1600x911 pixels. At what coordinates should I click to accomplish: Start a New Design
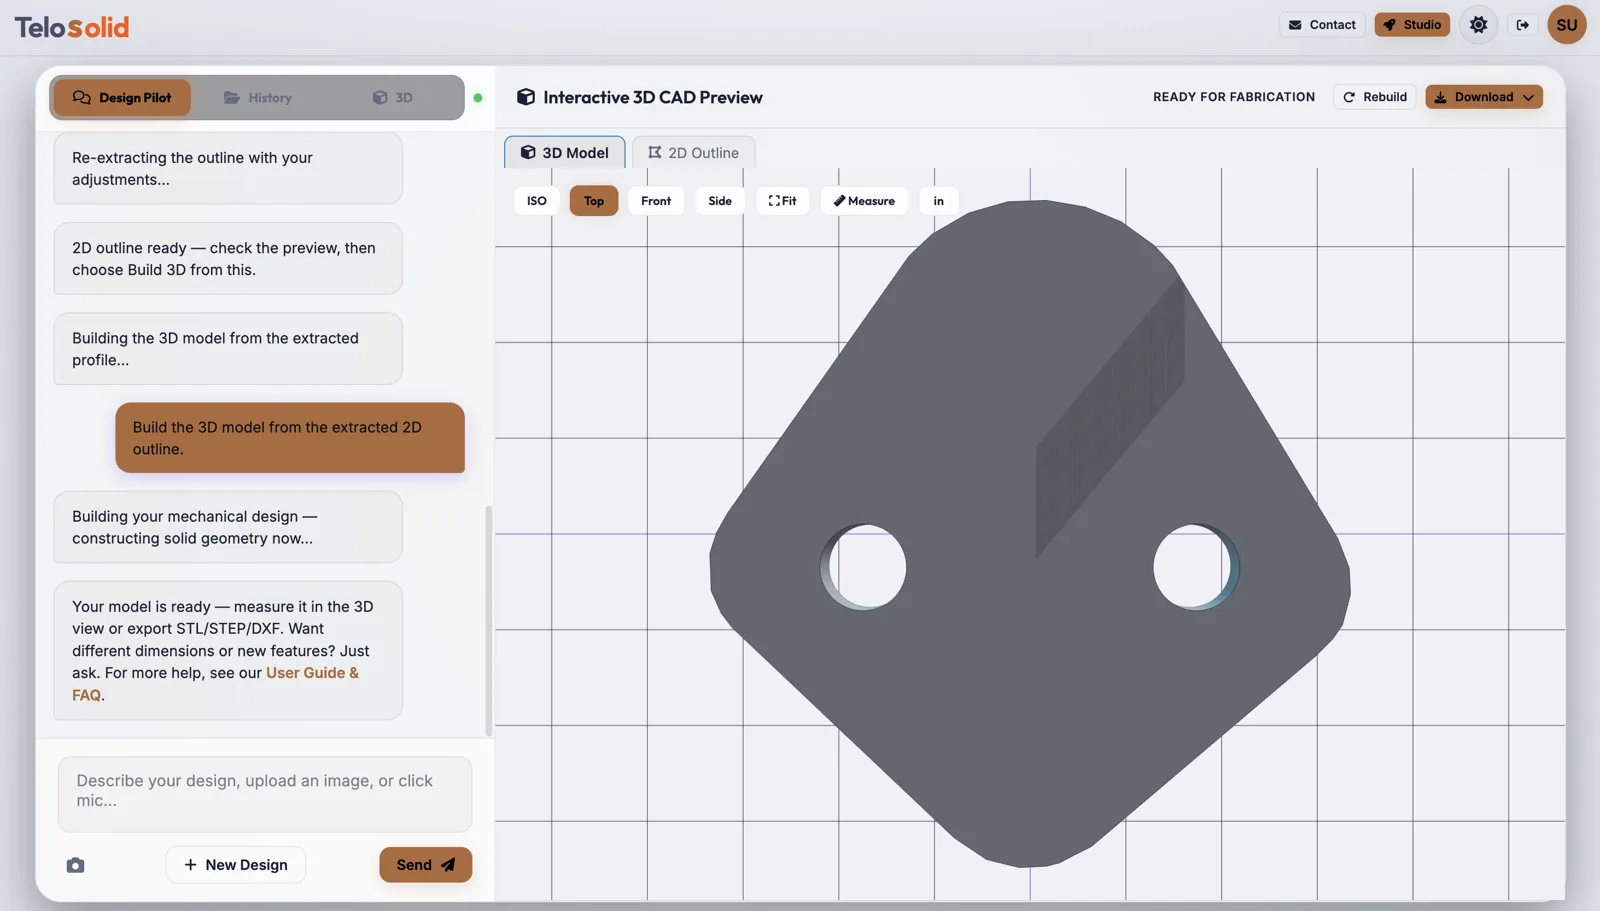(x=236, y=865)
